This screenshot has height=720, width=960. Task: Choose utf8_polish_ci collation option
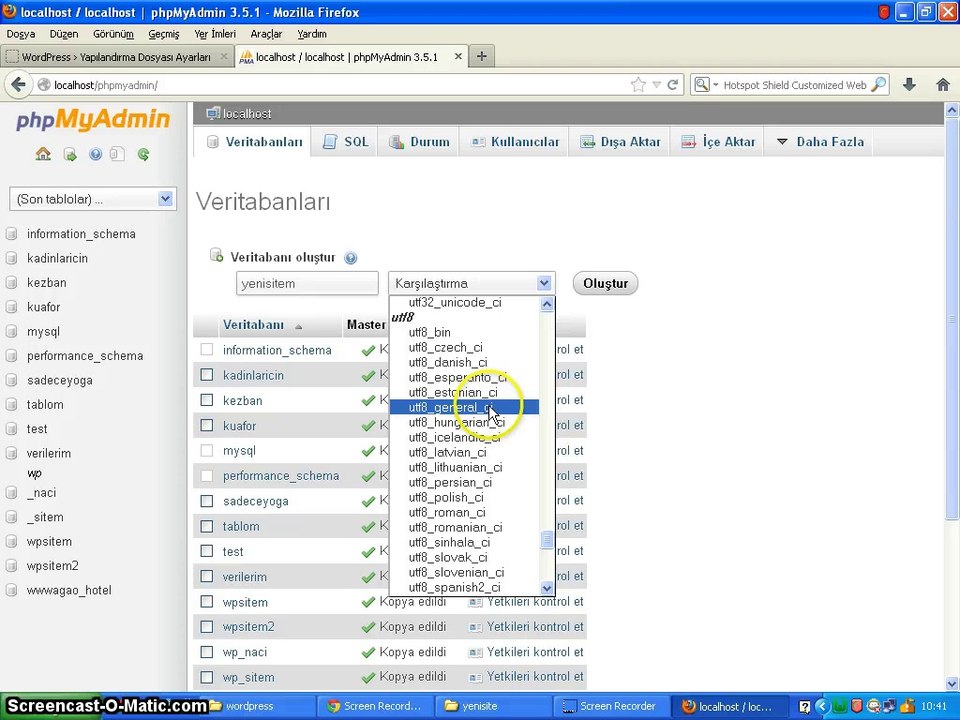tap(464, 497)
